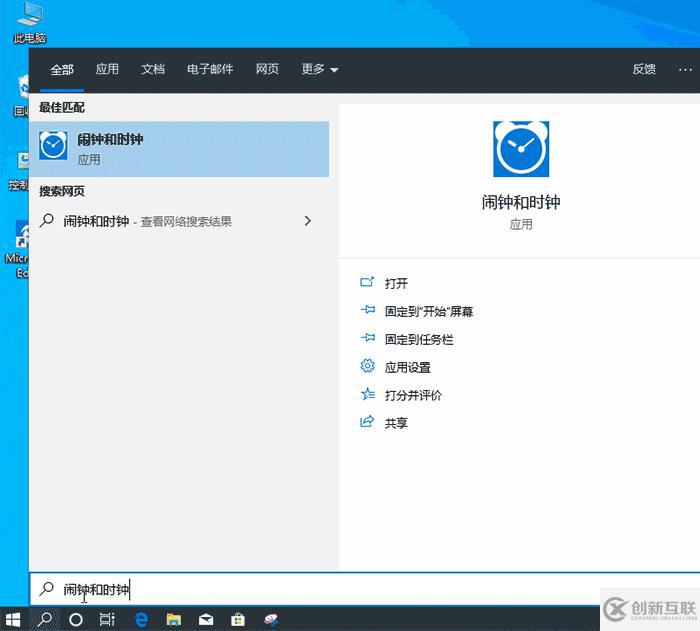The width and height of the screenshot is (700, 631).
Task: Choose 固定到"开始"屏幕
Action: 429,311
